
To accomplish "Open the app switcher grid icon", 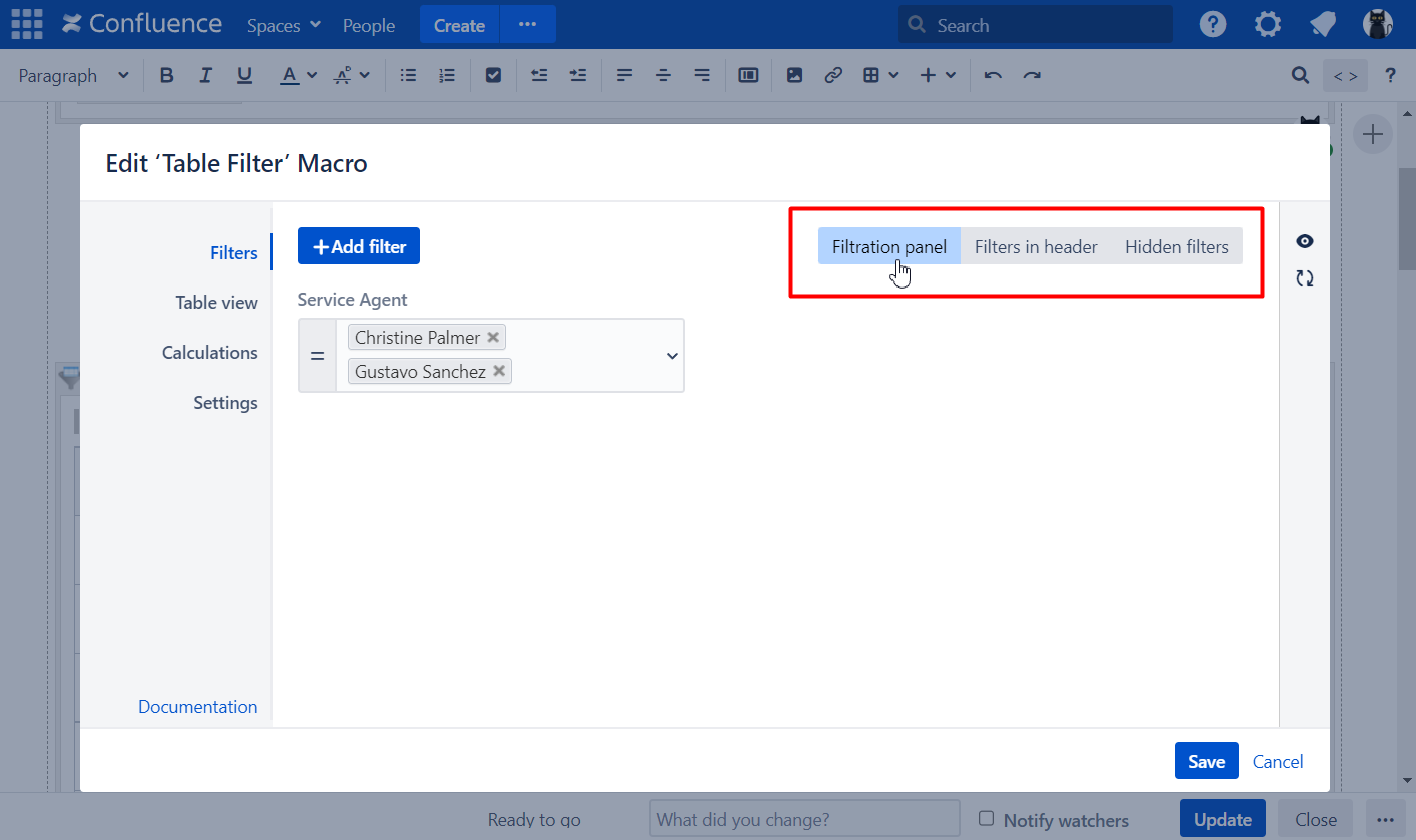I will click(x=27, y=25).
